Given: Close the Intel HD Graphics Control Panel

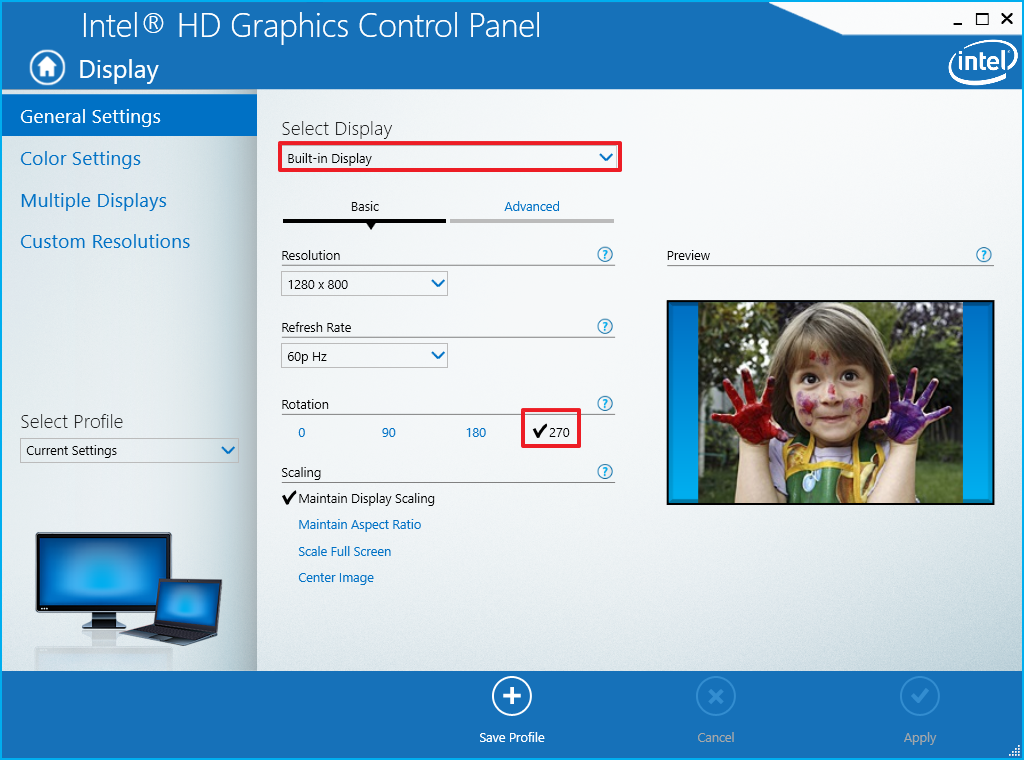Looking at the screenshot, I should (x=1006, y=19).
